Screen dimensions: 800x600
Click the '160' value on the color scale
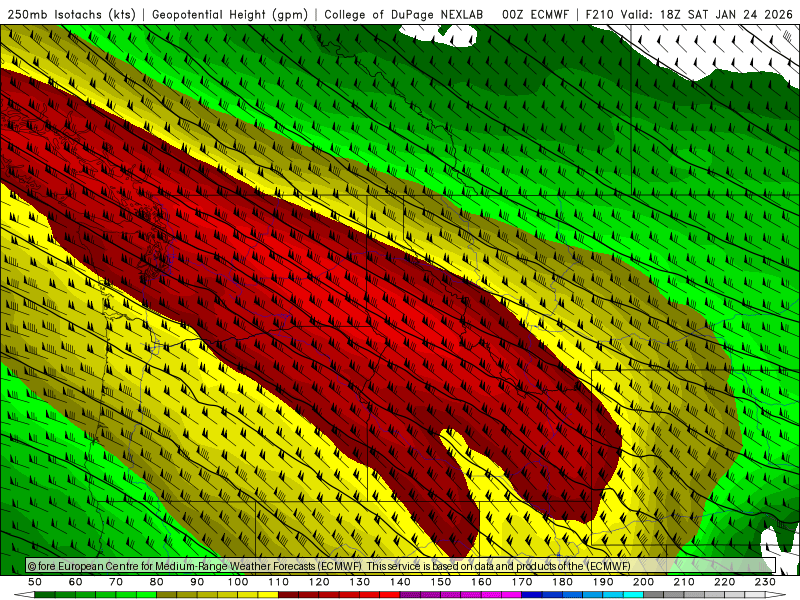[x=481, y=582]
